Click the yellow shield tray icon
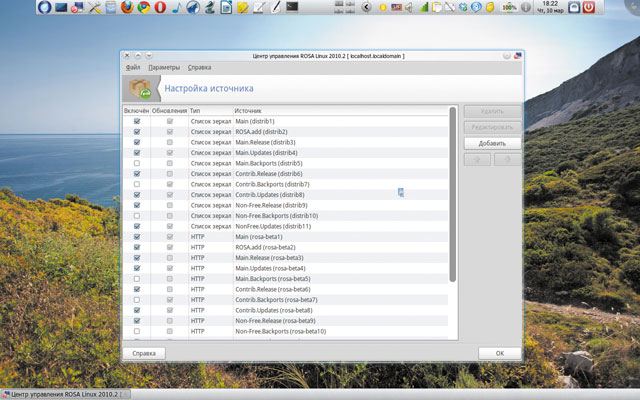Screen dimensions: 640x400 (490, 7)
